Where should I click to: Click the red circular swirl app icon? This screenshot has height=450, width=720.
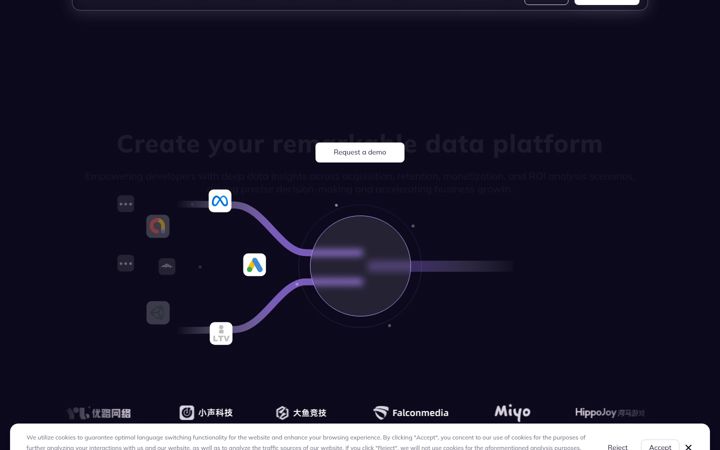tap(158, 226)
